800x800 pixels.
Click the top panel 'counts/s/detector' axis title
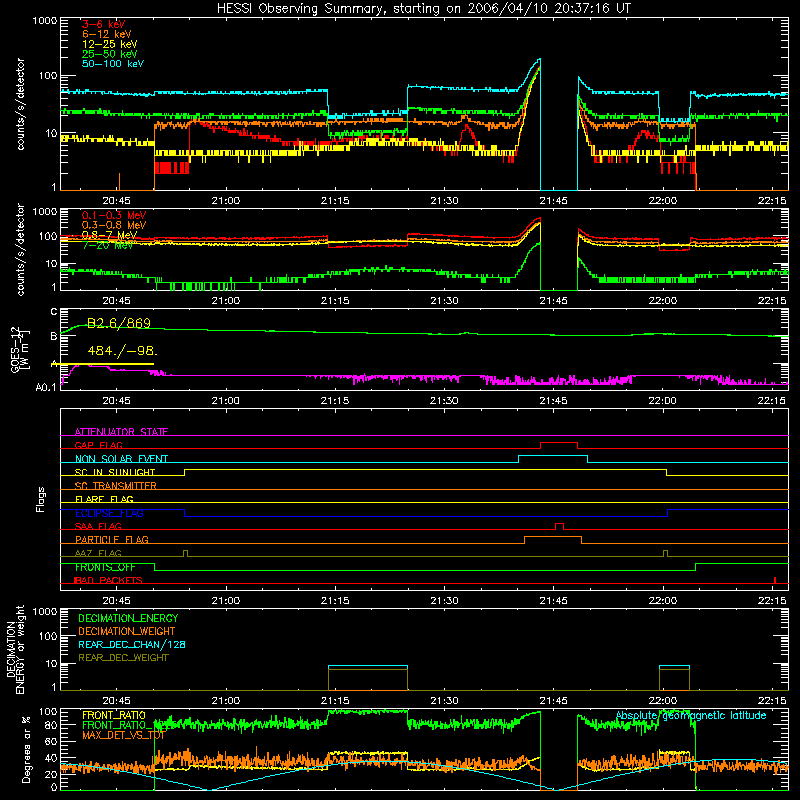point(20,104)
